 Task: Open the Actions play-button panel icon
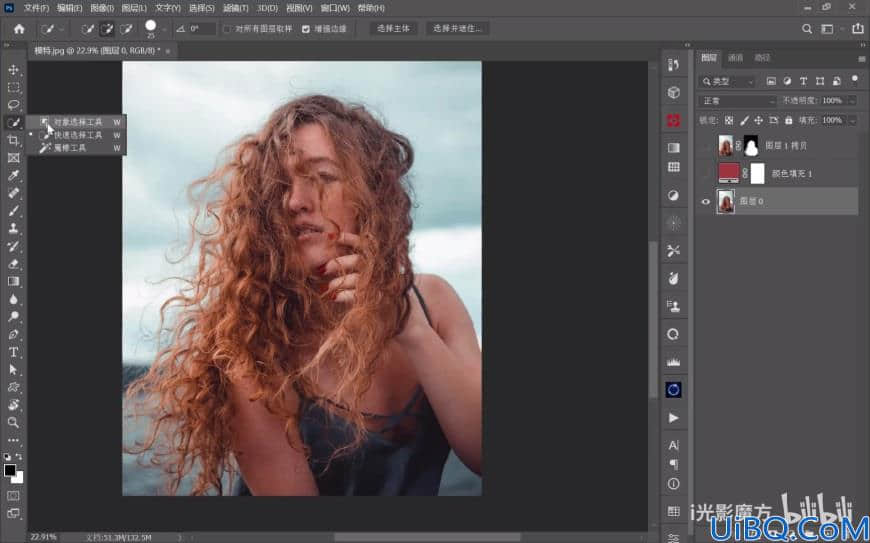coord(674,418)
